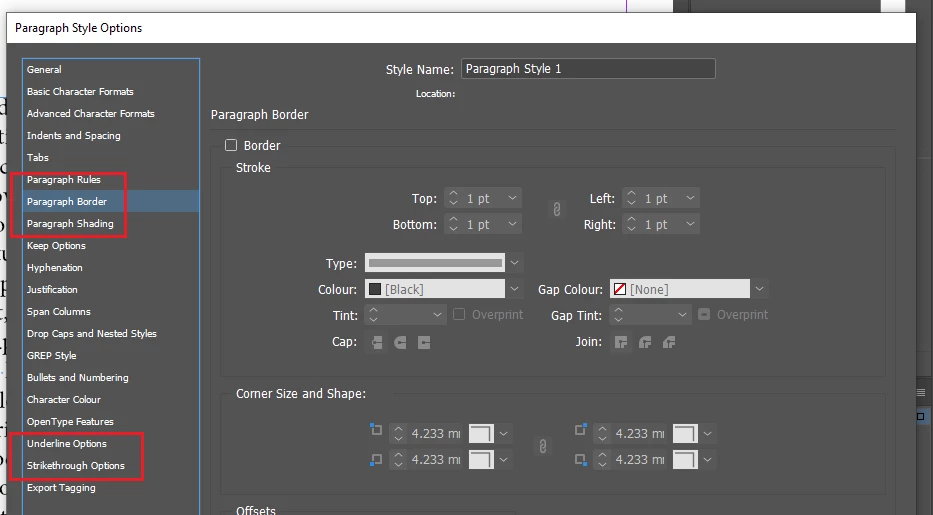Select the round cap icon
933x515 pixels.
(400, 343)
